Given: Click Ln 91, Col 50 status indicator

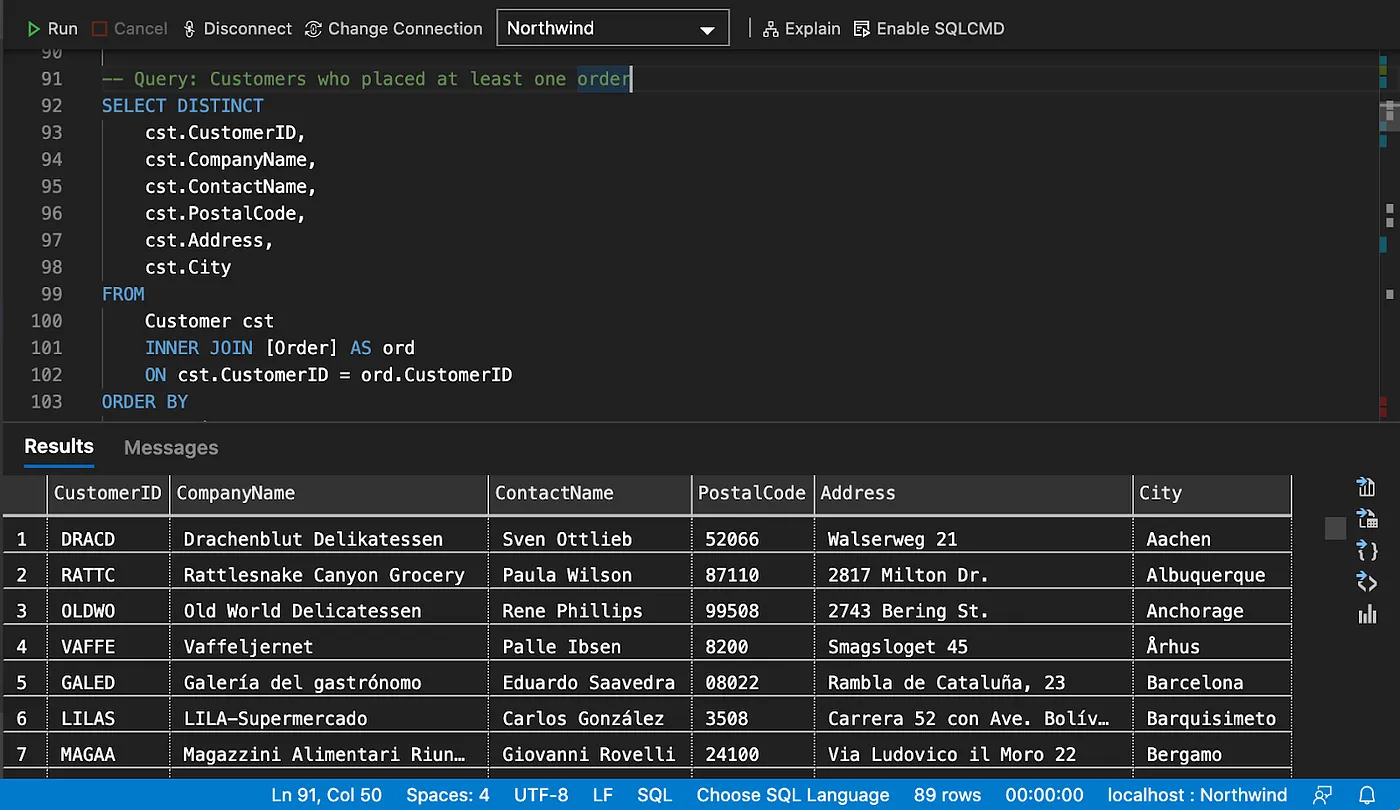Looking at the screenshot, I should point(326,795).
